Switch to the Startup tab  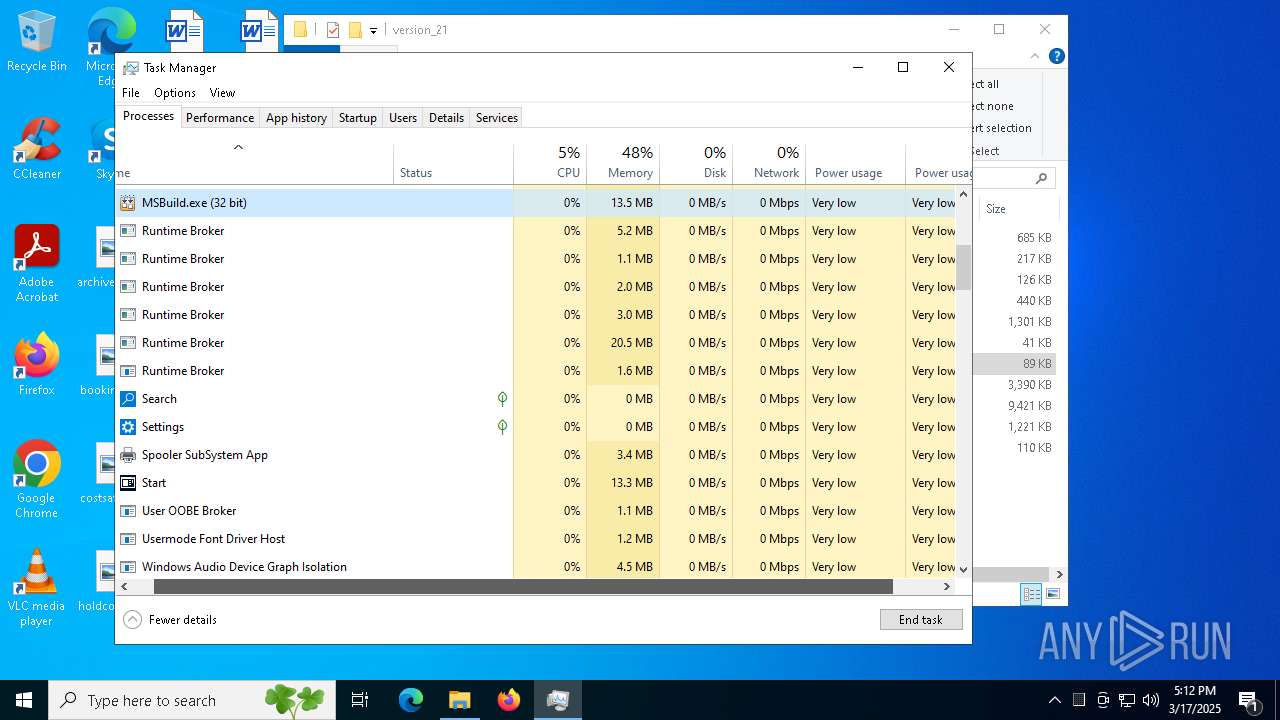pos(358,118)
